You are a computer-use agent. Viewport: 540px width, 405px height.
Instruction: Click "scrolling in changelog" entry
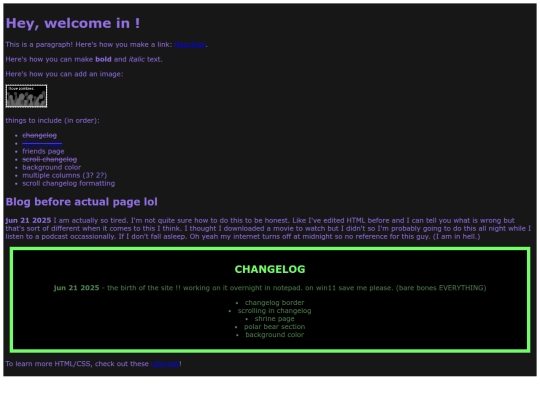pyautogui.click(x=274, y=311)
